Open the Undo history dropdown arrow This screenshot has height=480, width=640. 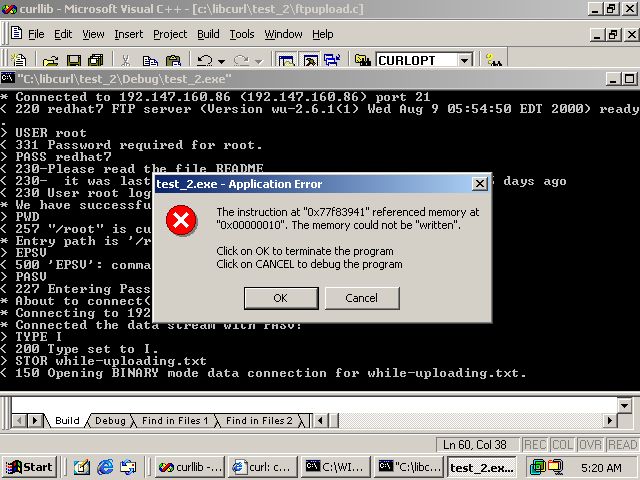[221, 61]
